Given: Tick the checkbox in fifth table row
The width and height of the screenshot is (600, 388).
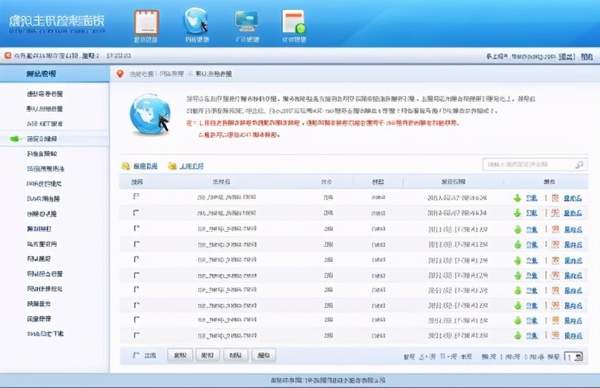Looking at the screenshot, I should pyautogui.click(x=137, y=259).
